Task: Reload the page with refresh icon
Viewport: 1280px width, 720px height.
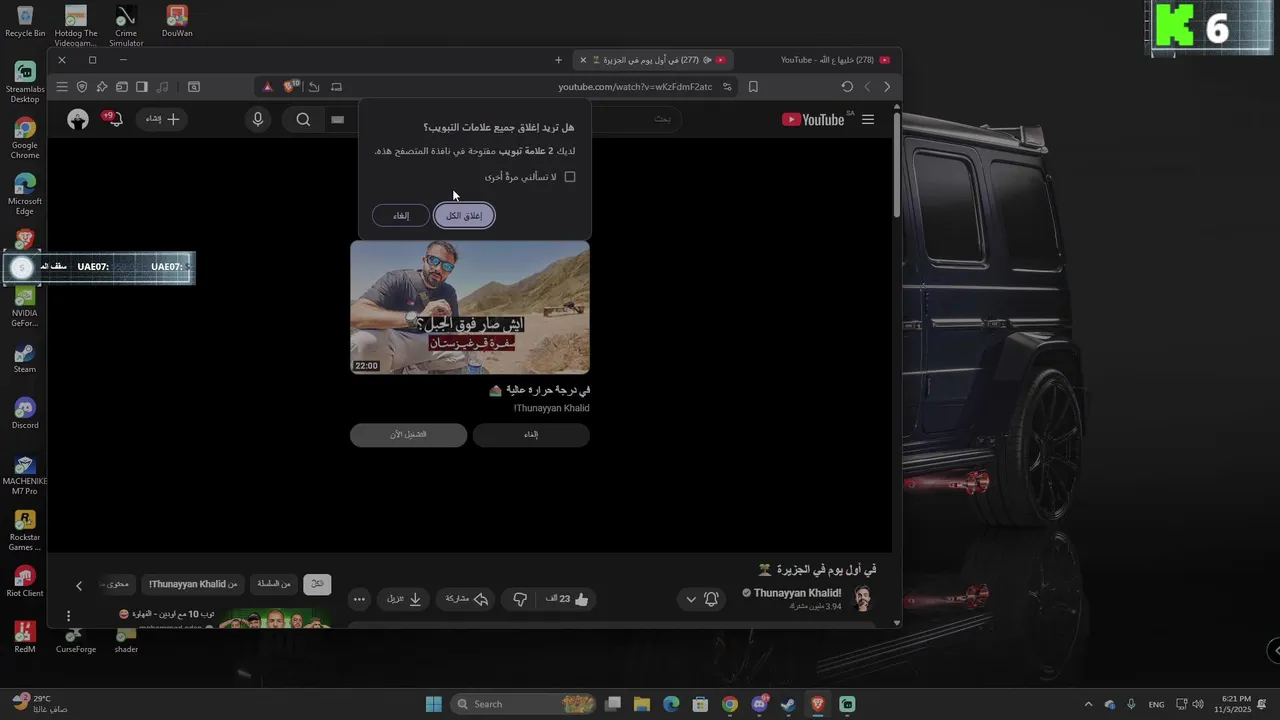Action: (x=847, y=87)
